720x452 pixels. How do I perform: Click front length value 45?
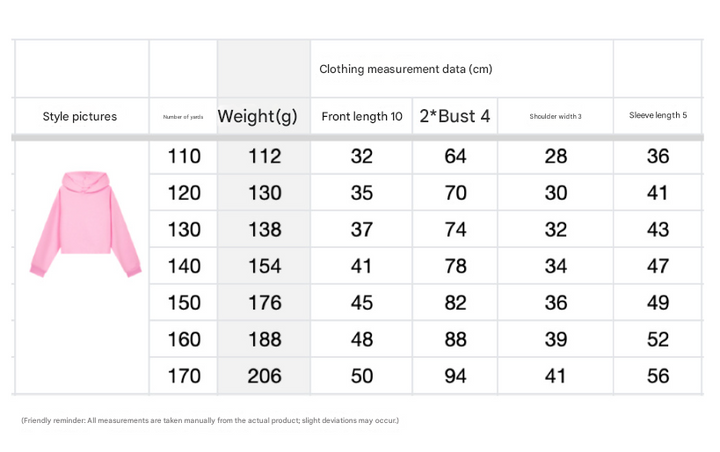tap(362, 303)
